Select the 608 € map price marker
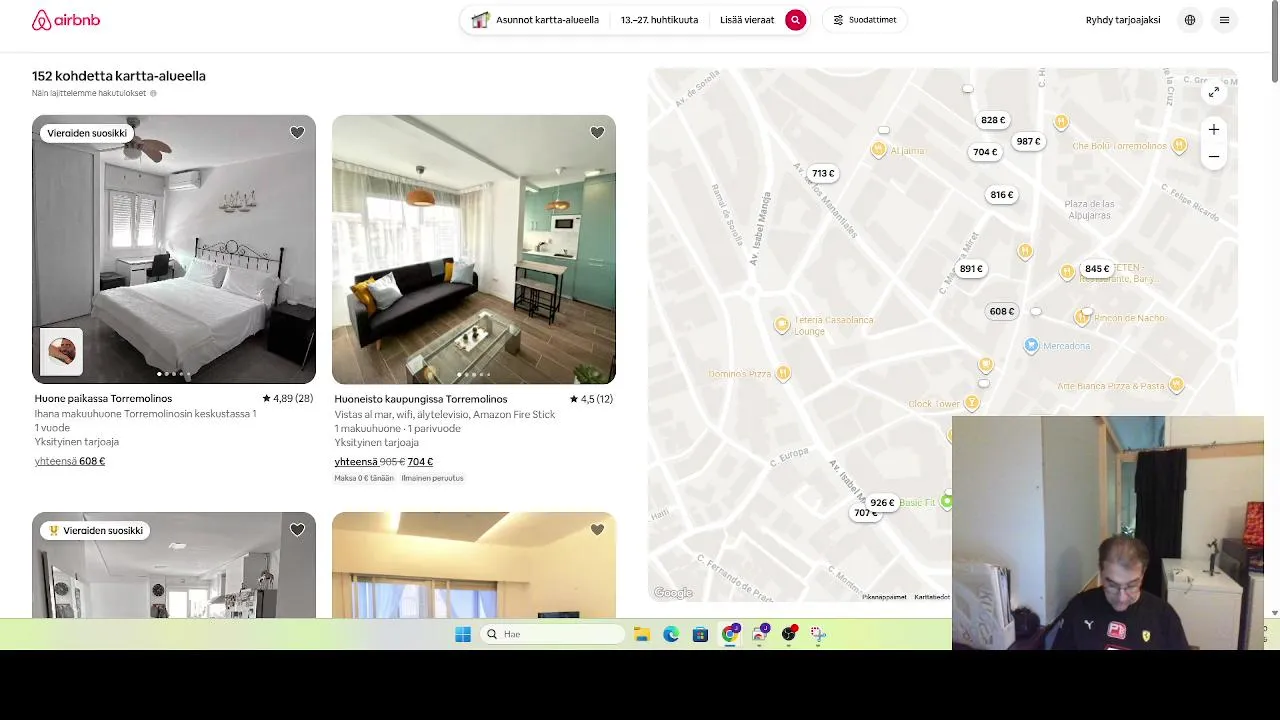 [1002, 311]
